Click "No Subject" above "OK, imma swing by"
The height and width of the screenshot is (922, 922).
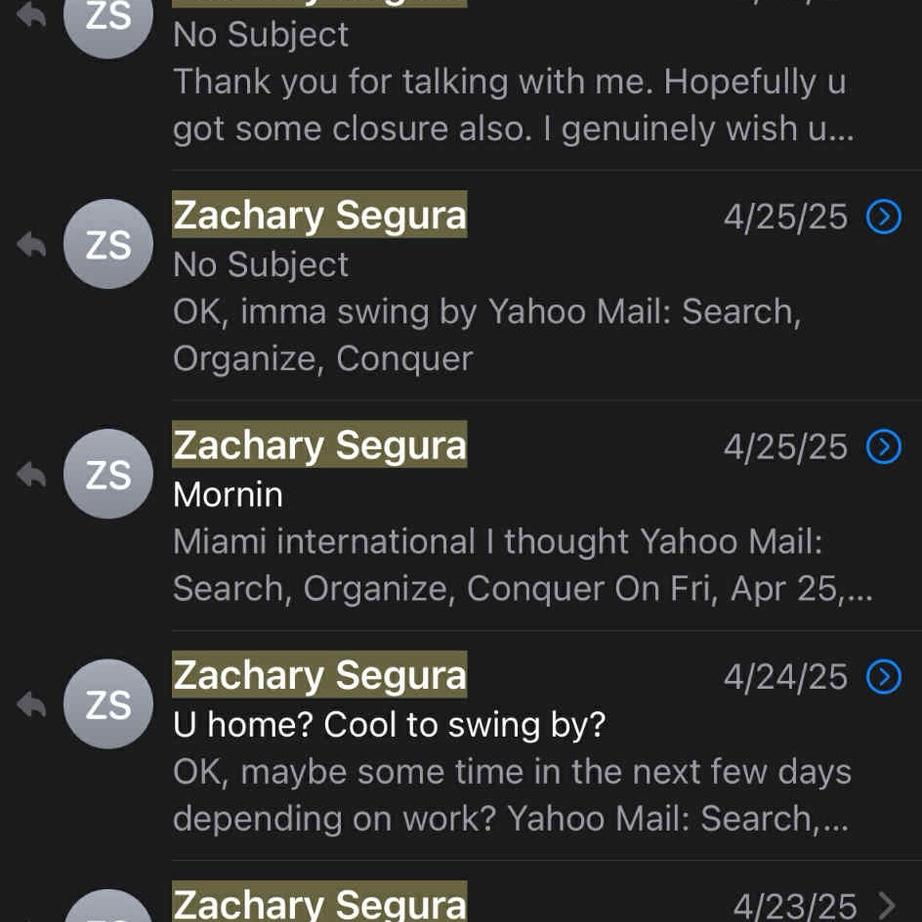tap(261, 264)
